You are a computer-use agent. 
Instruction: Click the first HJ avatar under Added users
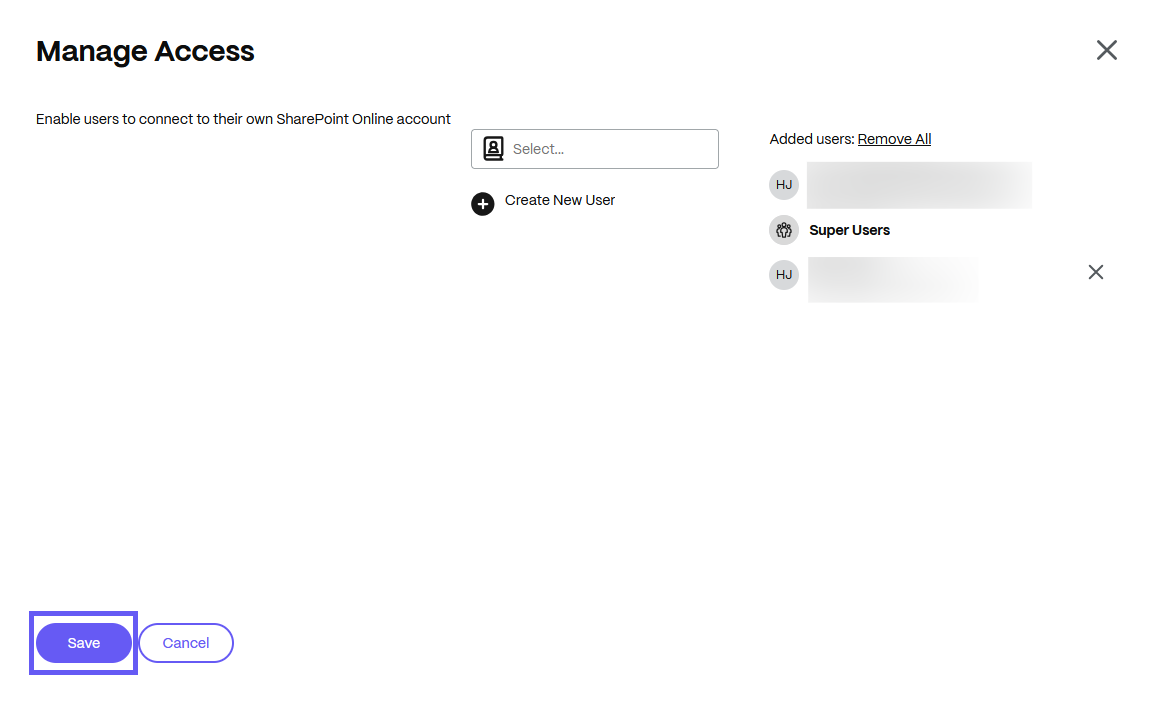(784, 185)
